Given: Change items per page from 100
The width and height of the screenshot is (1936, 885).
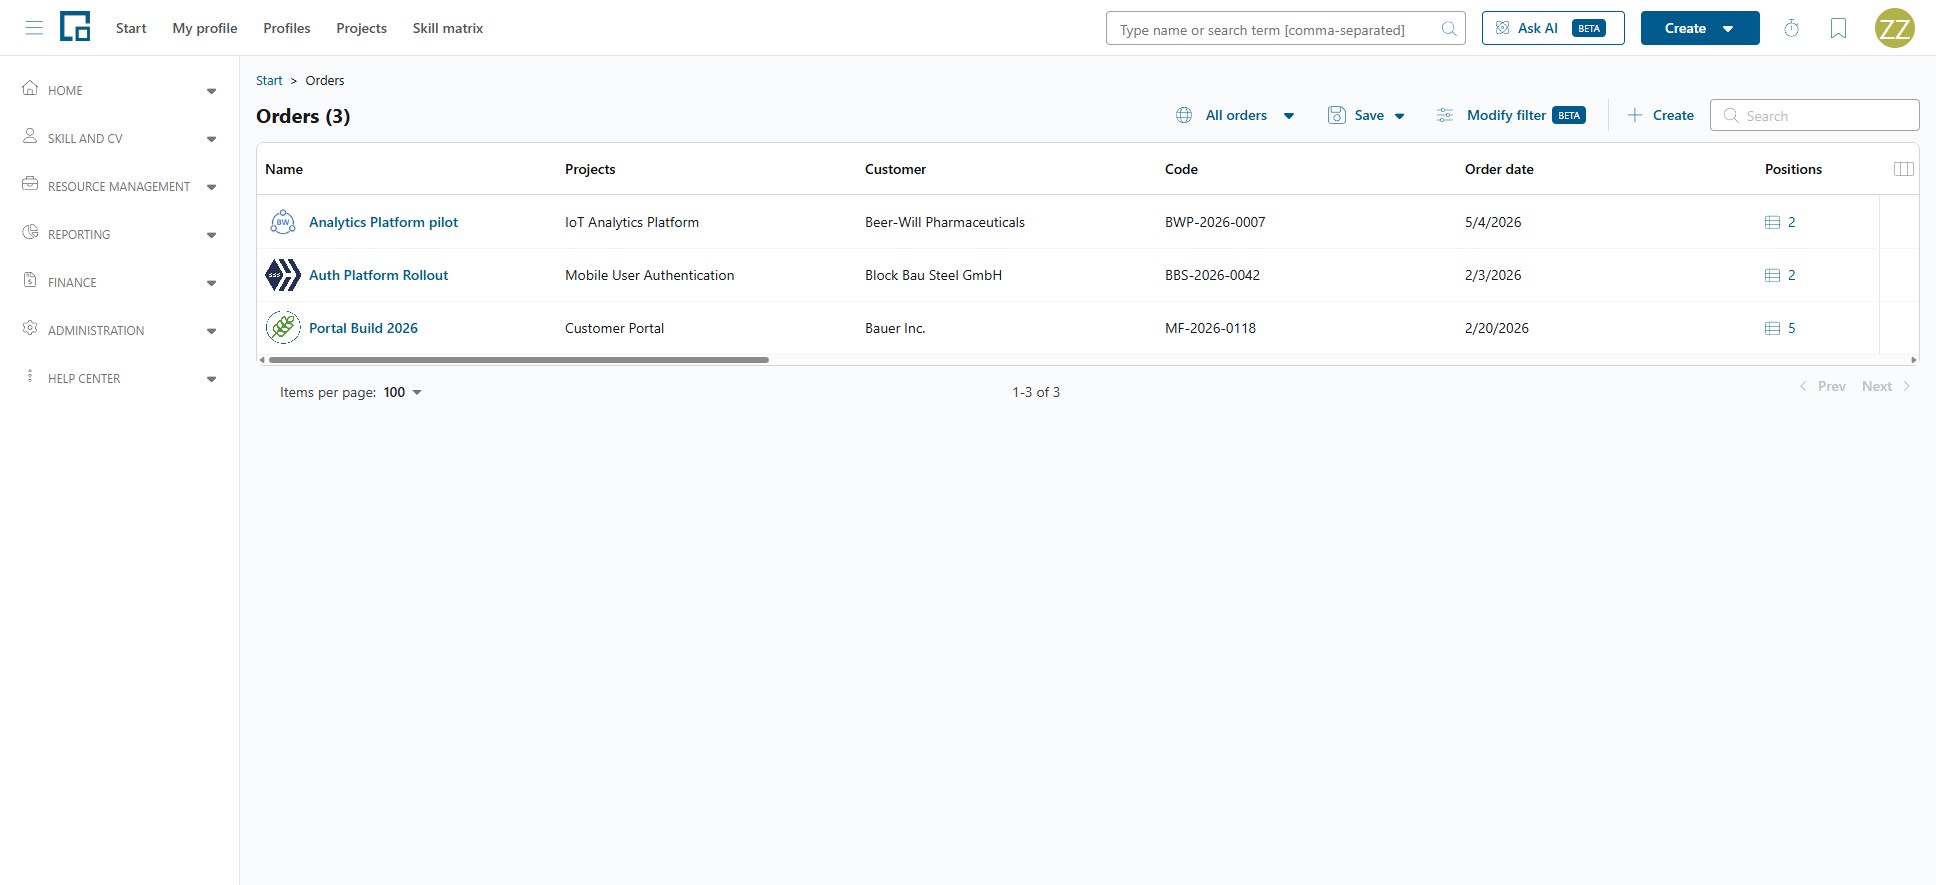Looking at the screenshot, I should [403, 392].
